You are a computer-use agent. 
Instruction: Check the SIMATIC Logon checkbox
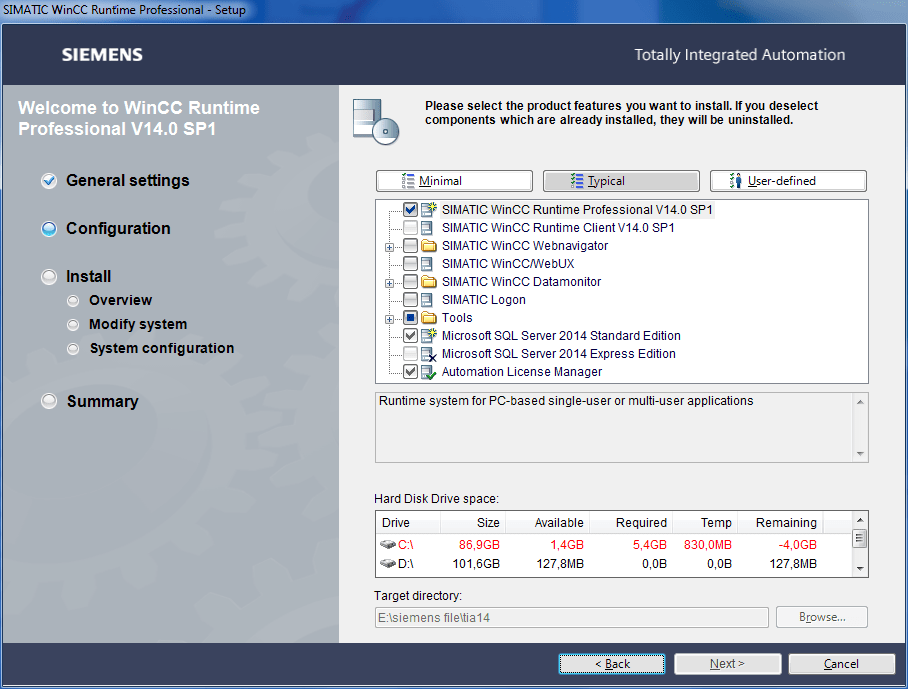[x=410, y=300]
